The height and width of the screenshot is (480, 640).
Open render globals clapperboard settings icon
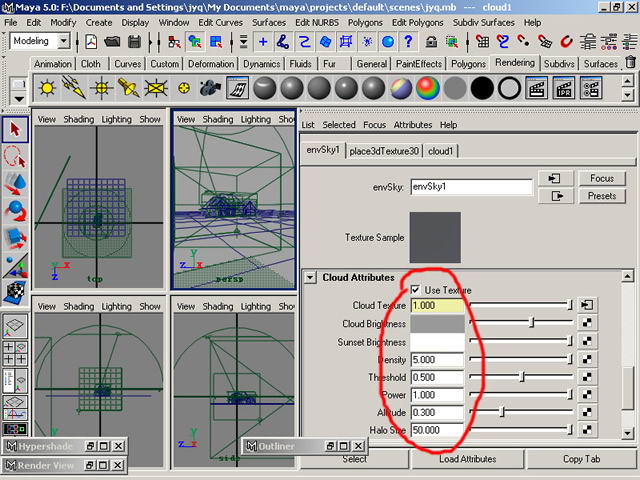(591, 88)
